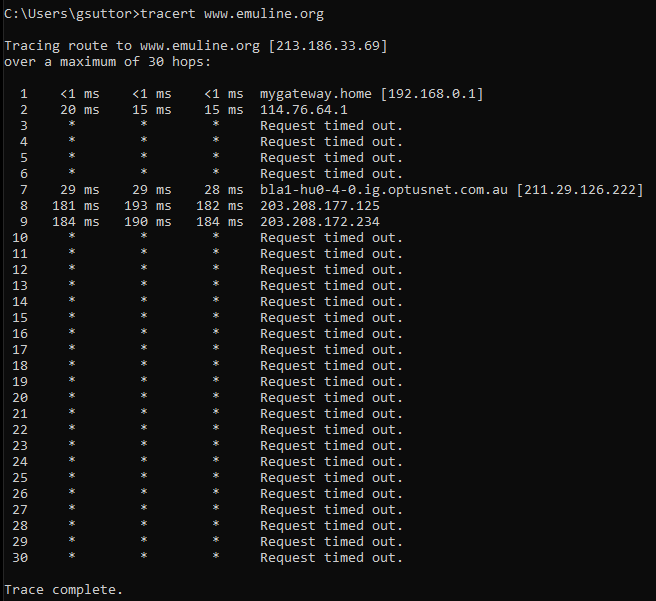Click IP address 203.208.172.234 on hop 9
656x601 pixels.
click(x=320, y=222)
